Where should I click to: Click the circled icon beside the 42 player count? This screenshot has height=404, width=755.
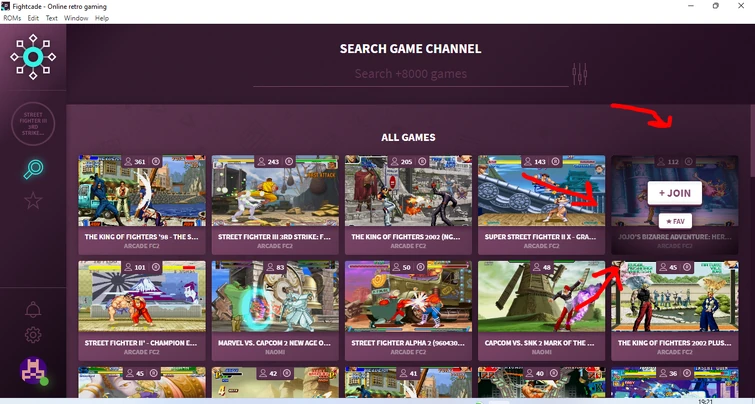(286, 373)
